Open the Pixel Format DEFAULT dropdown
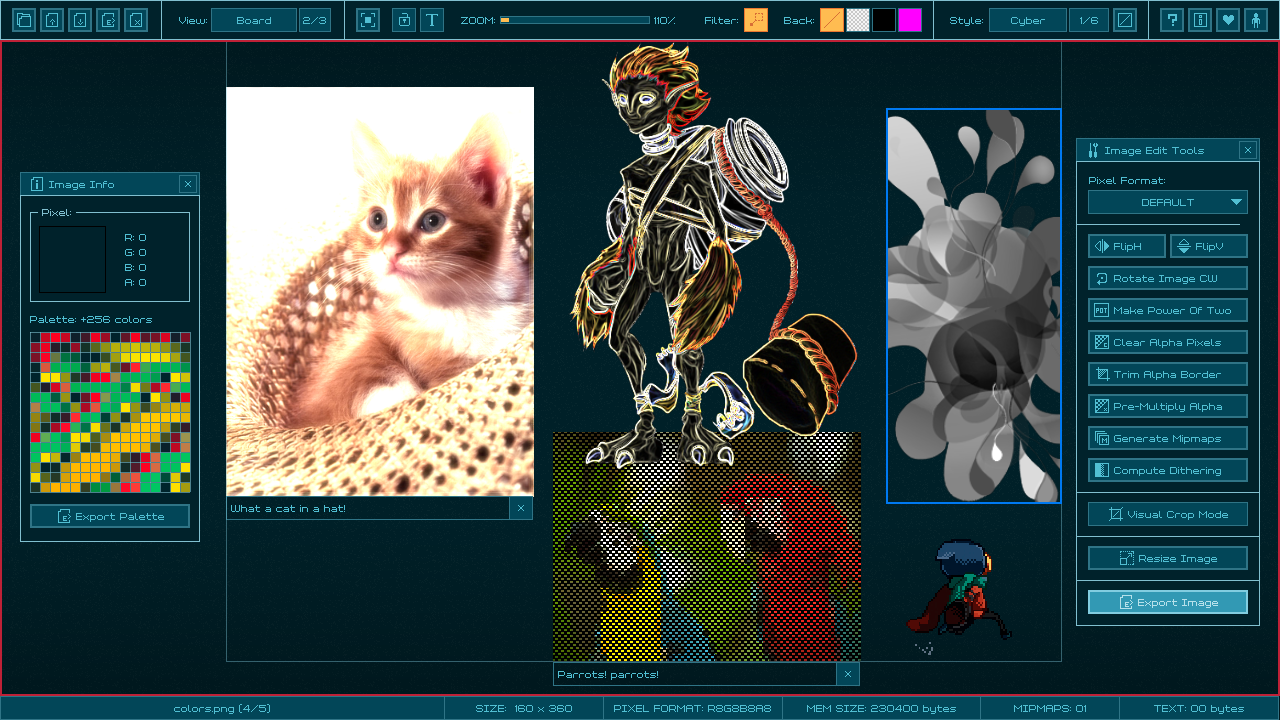This screenshot has width=1280, height=720. coord(1168,202)
